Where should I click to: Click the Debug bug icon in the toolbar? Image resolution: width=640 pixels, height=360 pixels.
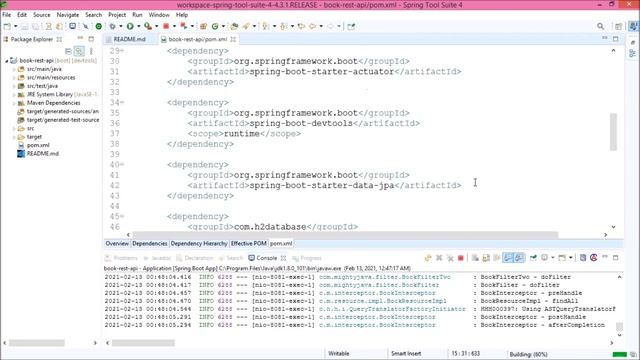112,26
